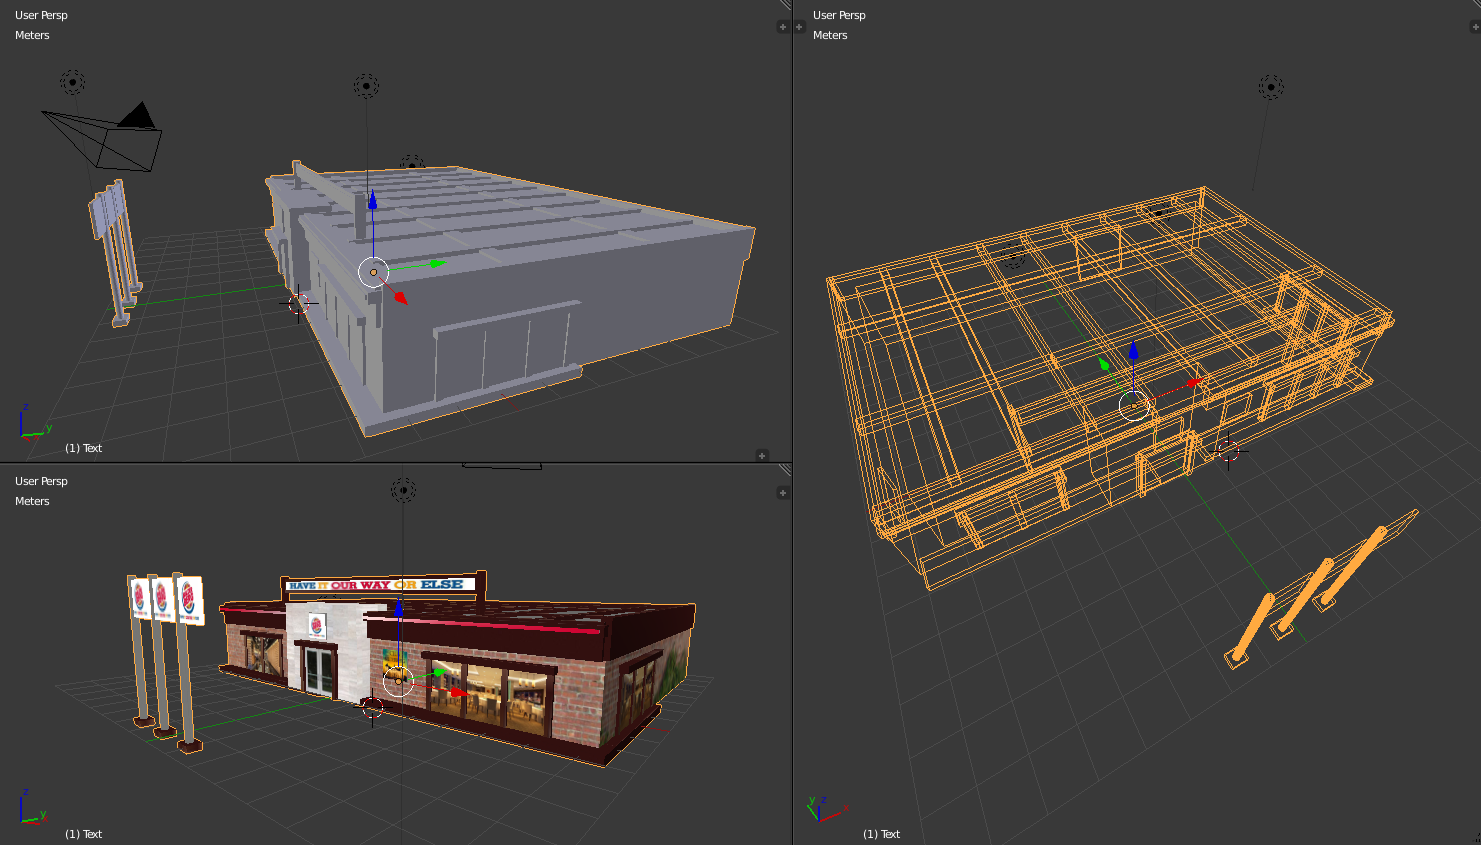Click the blue Z-axis arrow in wireframe viewport
Screen dimensions: 1481x845
pyautogui.click(x=1133, y=352)
